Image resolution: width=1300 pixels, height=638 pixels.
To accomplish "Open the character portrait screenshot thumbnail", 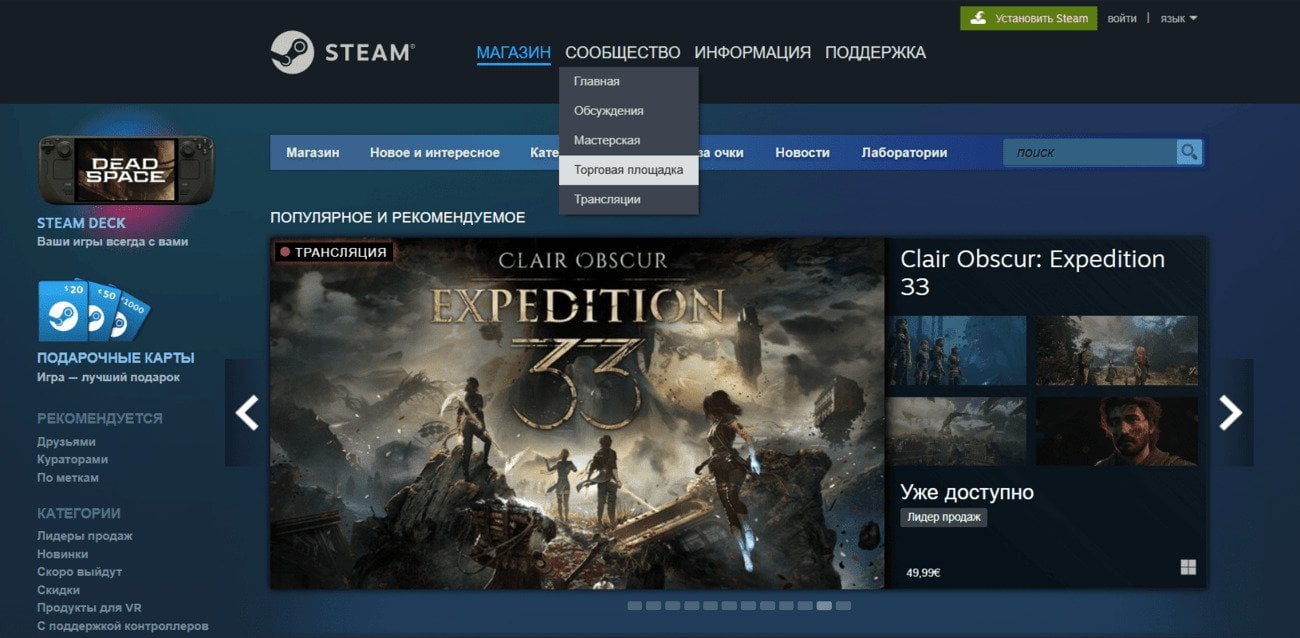I will tap(1116, 431).
